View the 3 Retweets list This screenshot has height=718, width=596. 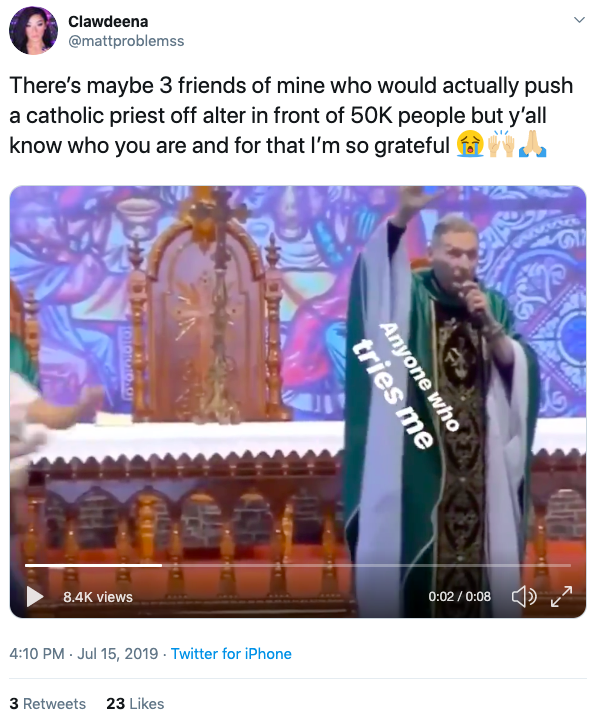click(x=48, y=703)
